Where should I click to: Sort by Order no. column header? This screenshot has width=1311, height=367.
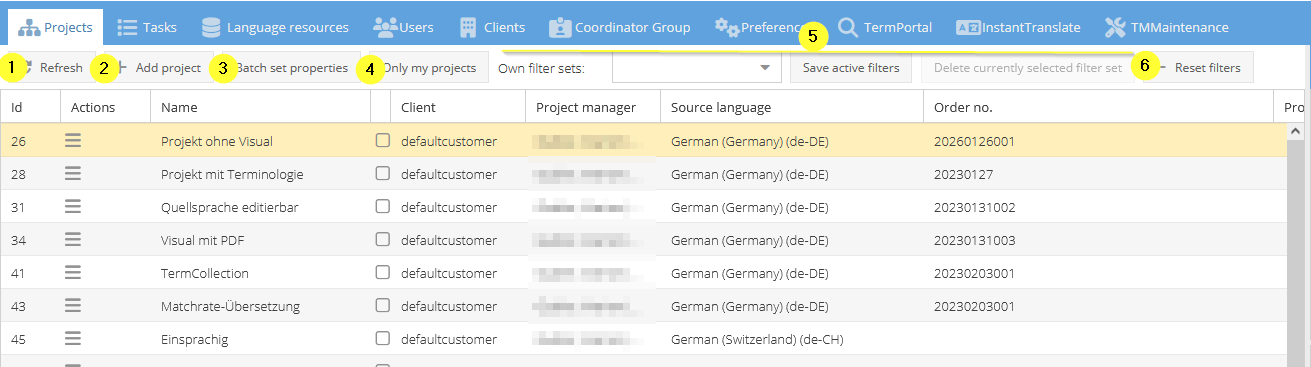pyautogui.click(x=1098, y=107)
